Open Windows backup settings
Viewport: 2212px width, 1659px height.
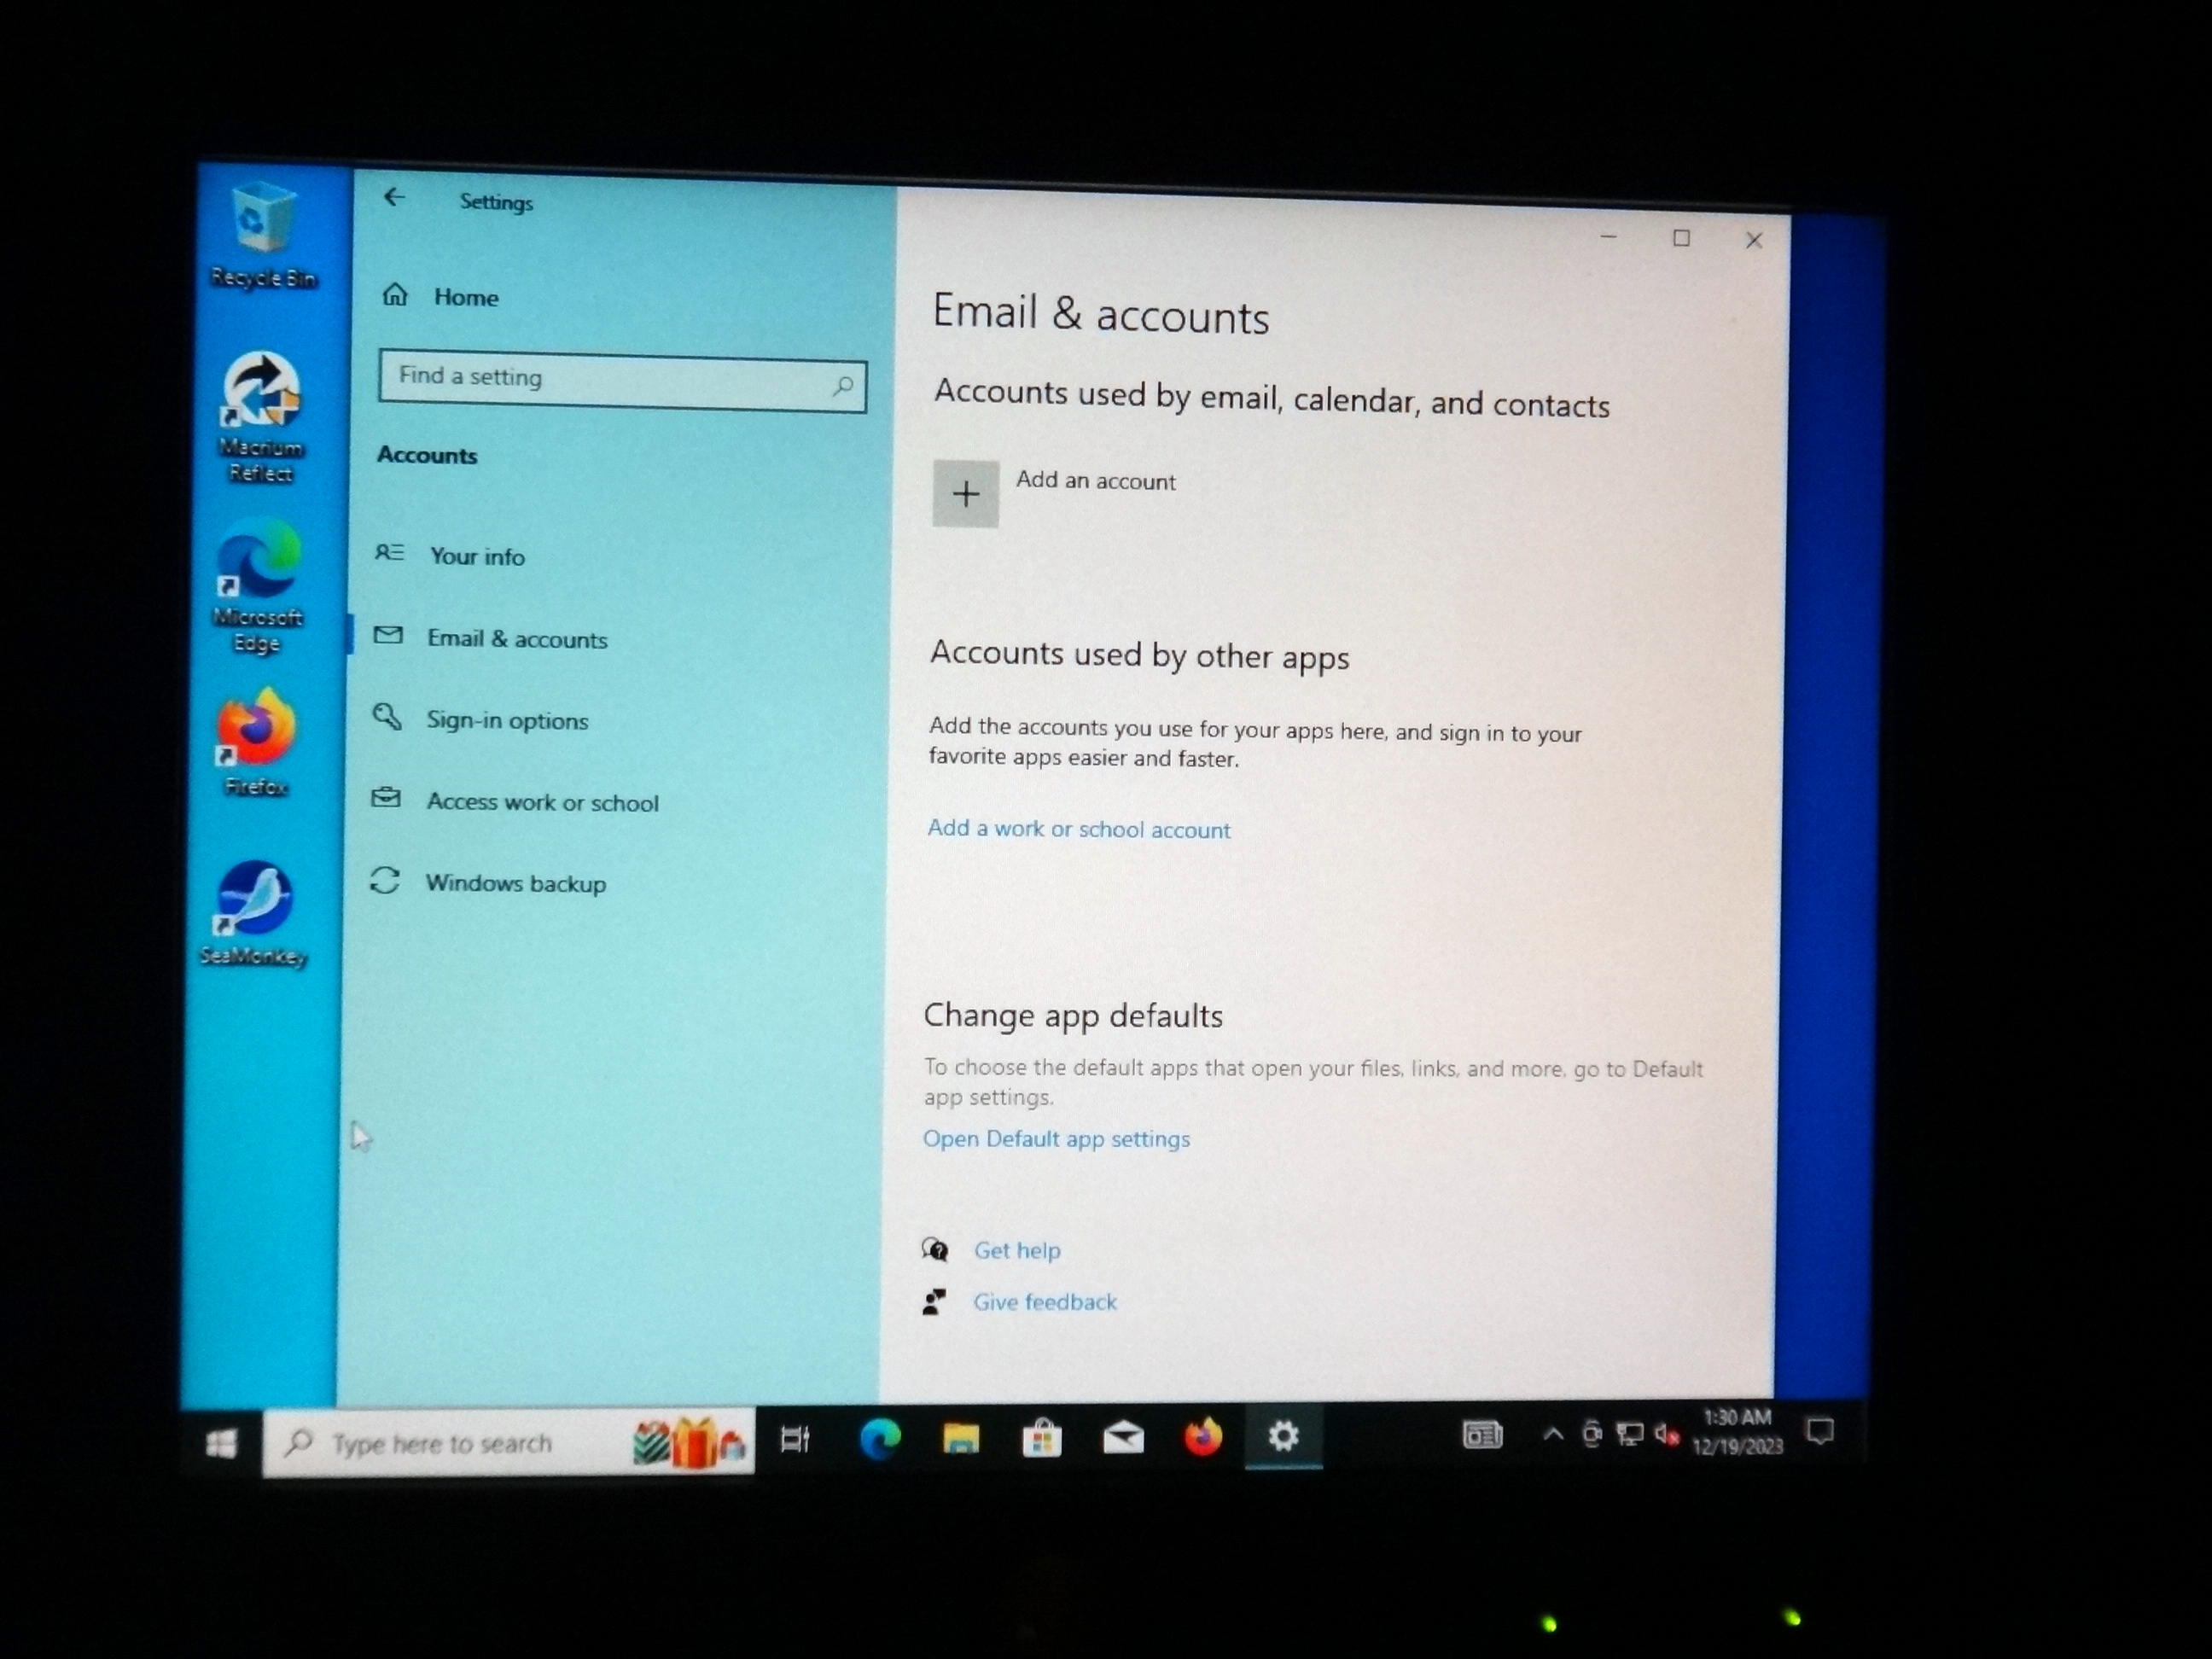coord(488,882)
